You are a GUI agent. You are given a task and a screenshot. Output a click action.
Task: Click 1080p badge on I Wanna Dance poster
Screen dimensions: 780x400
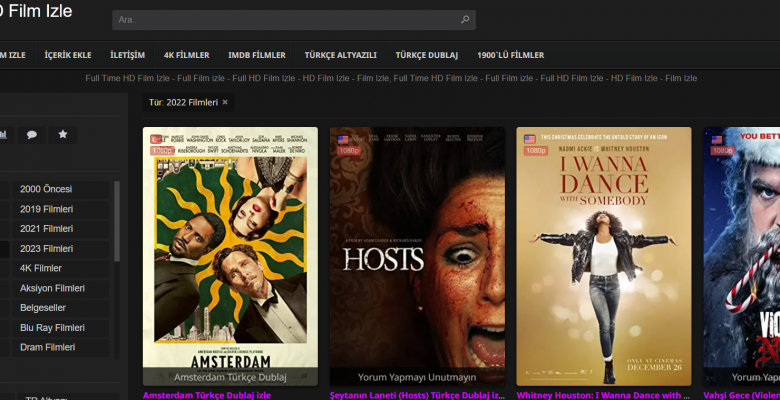click(x=536, y=150)
